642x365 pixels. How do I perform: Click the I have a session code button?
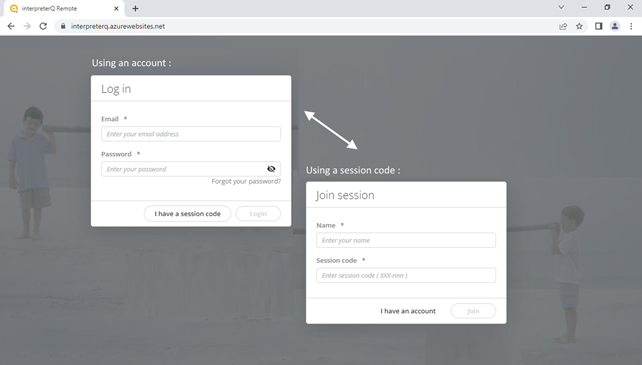[x=188, y=213]
